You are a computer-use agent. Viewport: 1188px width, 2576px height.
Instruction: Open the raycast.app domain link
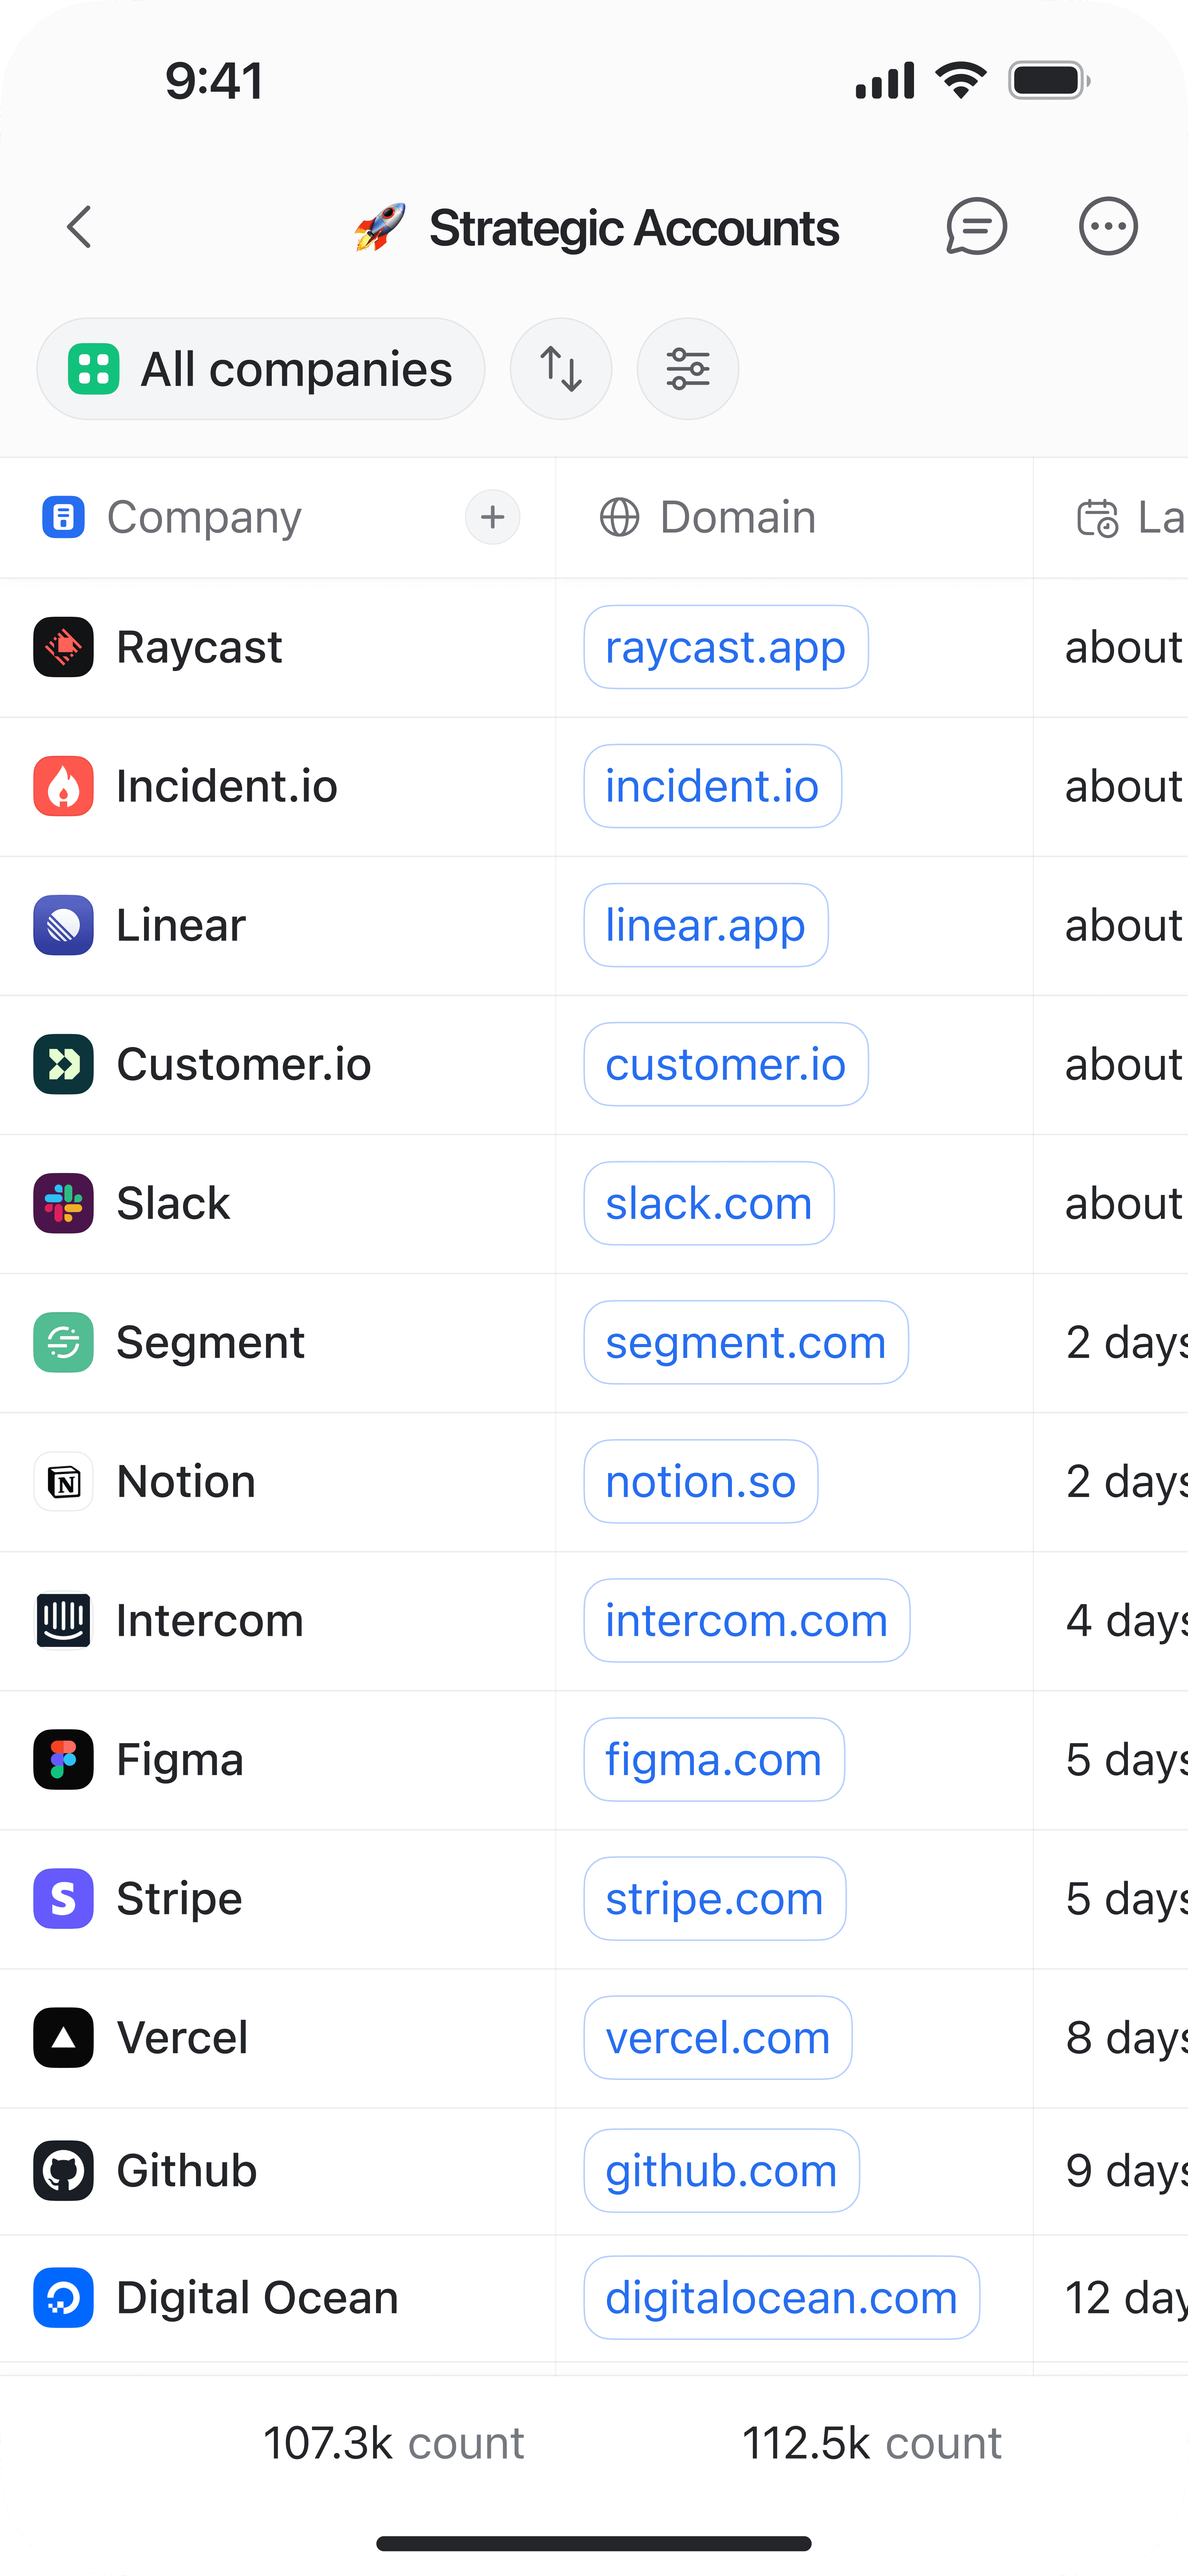coord(725,647)
